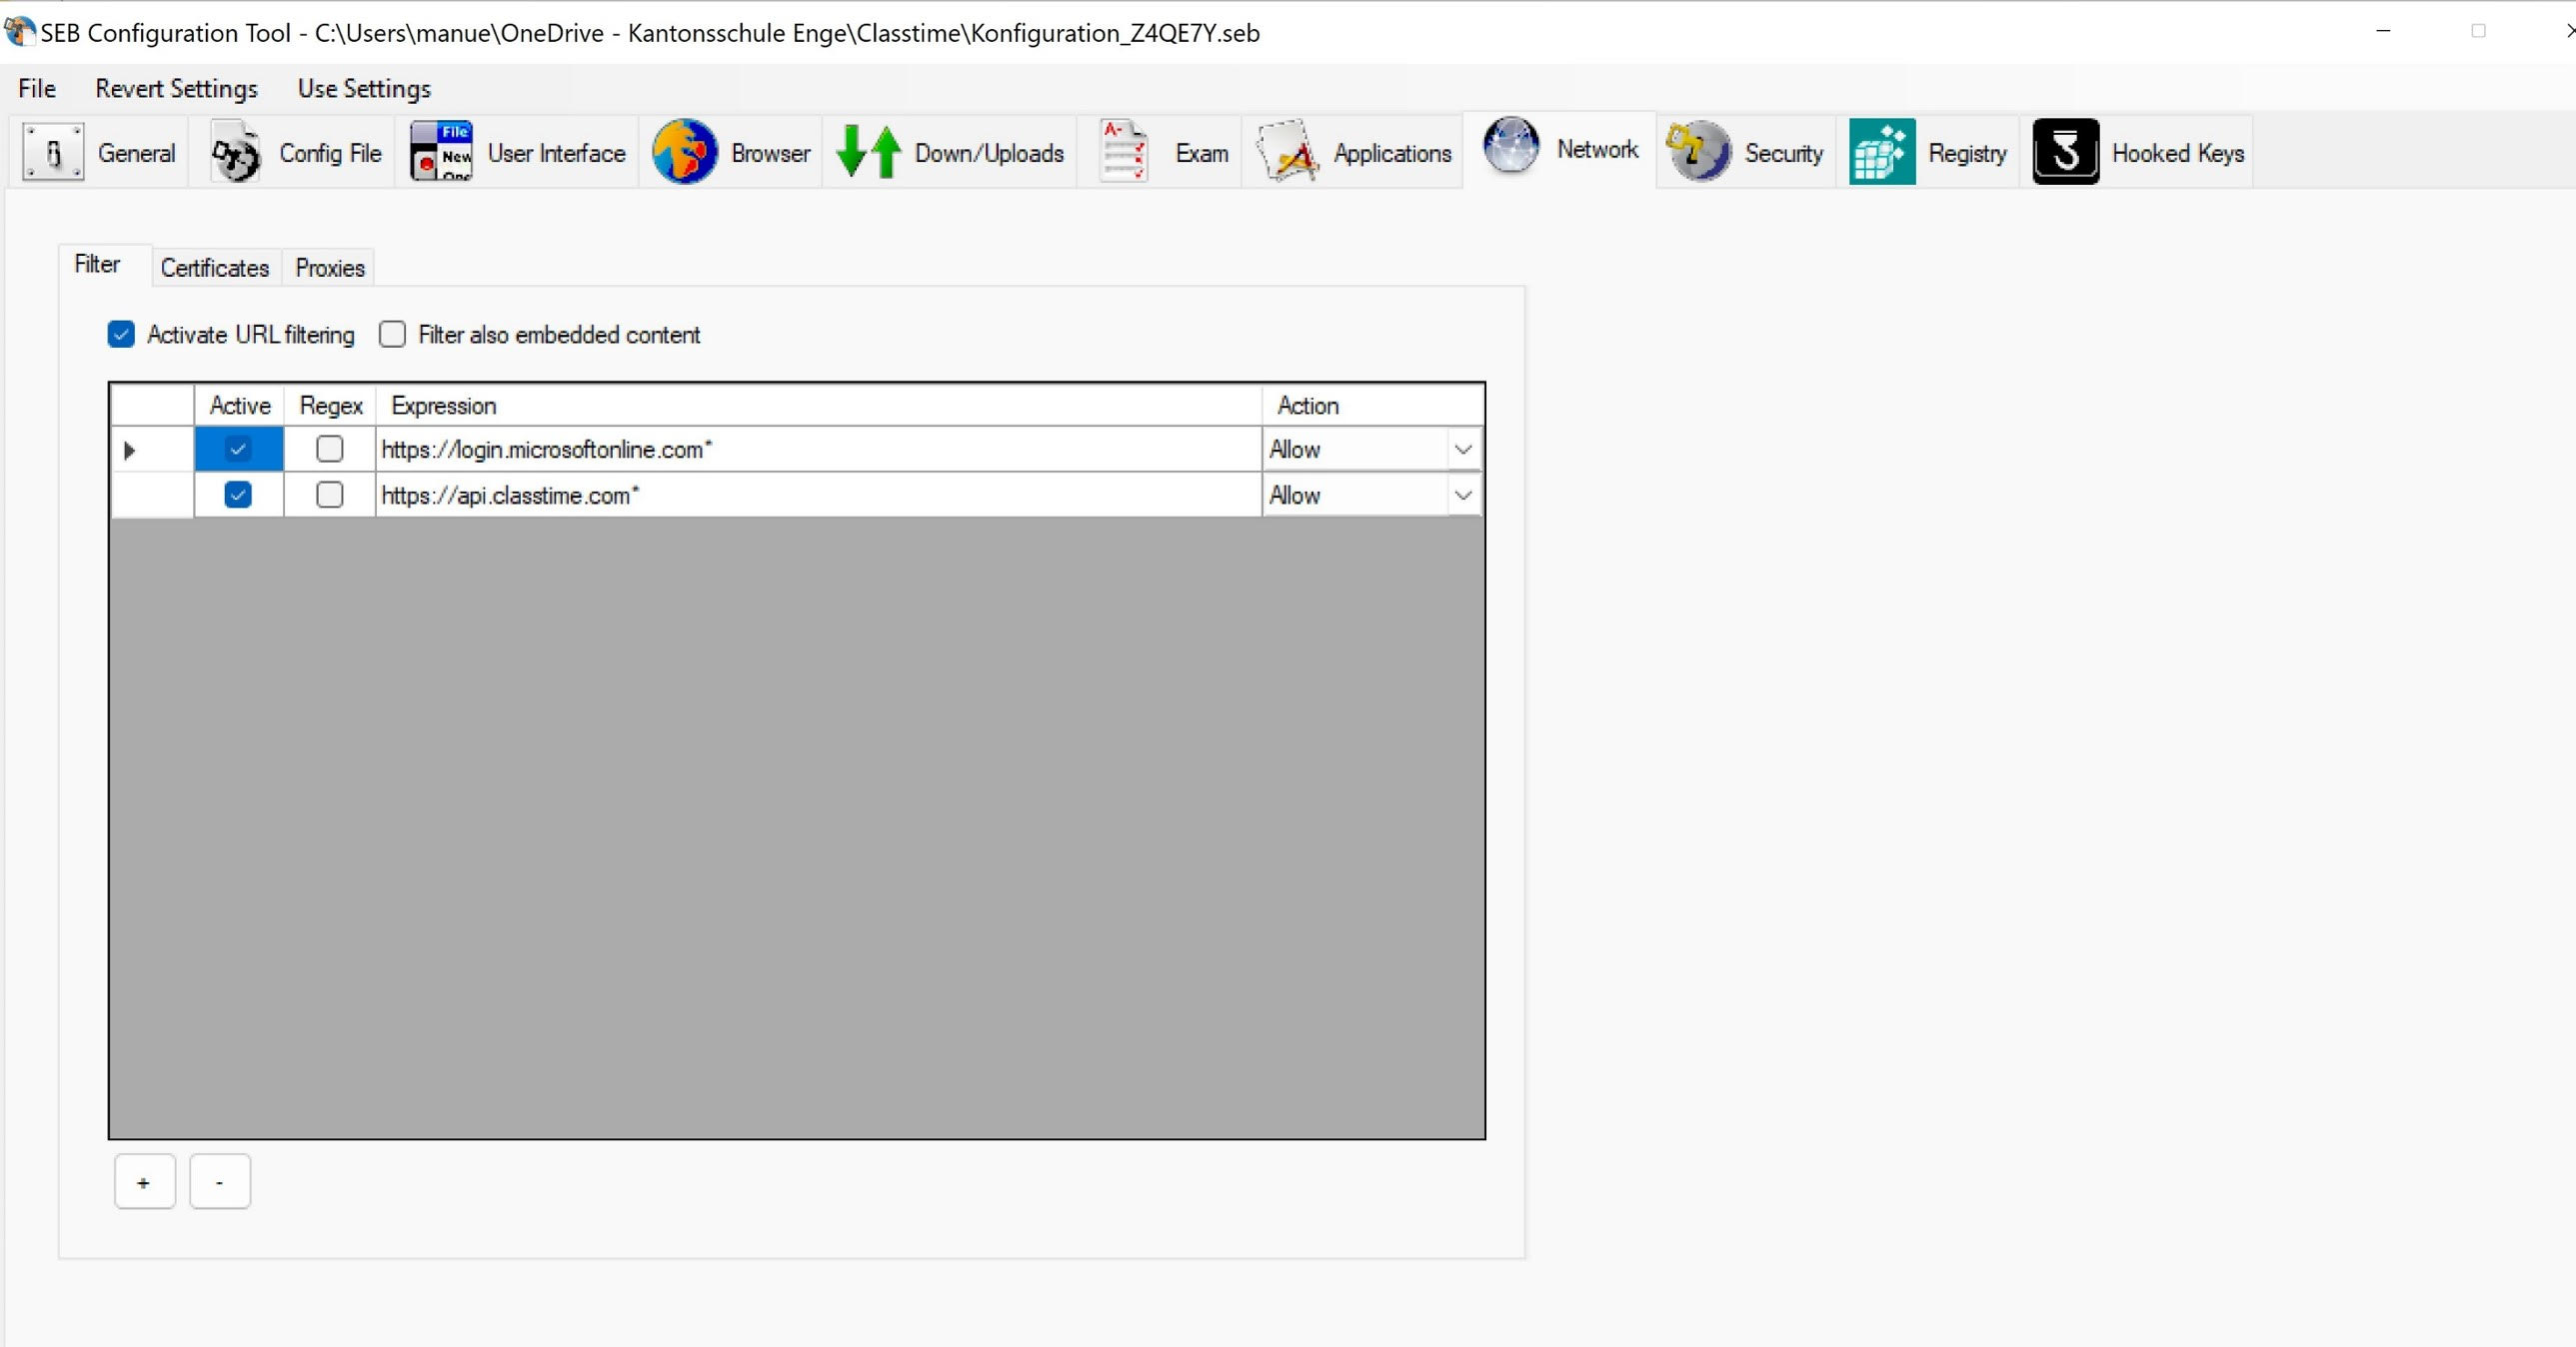Click the Security lock-and-key icon
This screenshot has height=1347, width=2576.
[1696, 151]
